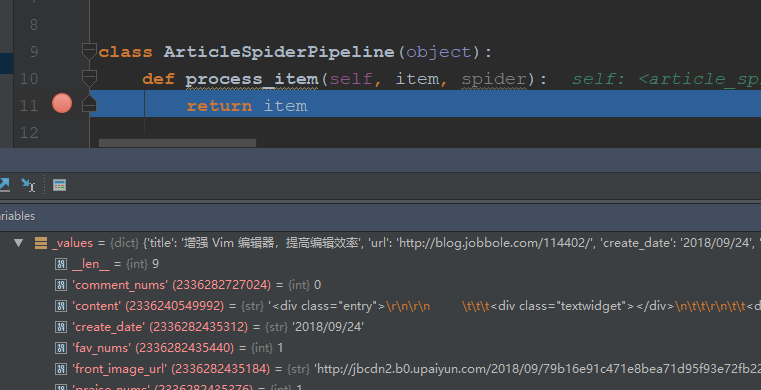Click the inline debug hint 'self: <article_sp'
The image size is (761, 390).
(x=666, y=79)
